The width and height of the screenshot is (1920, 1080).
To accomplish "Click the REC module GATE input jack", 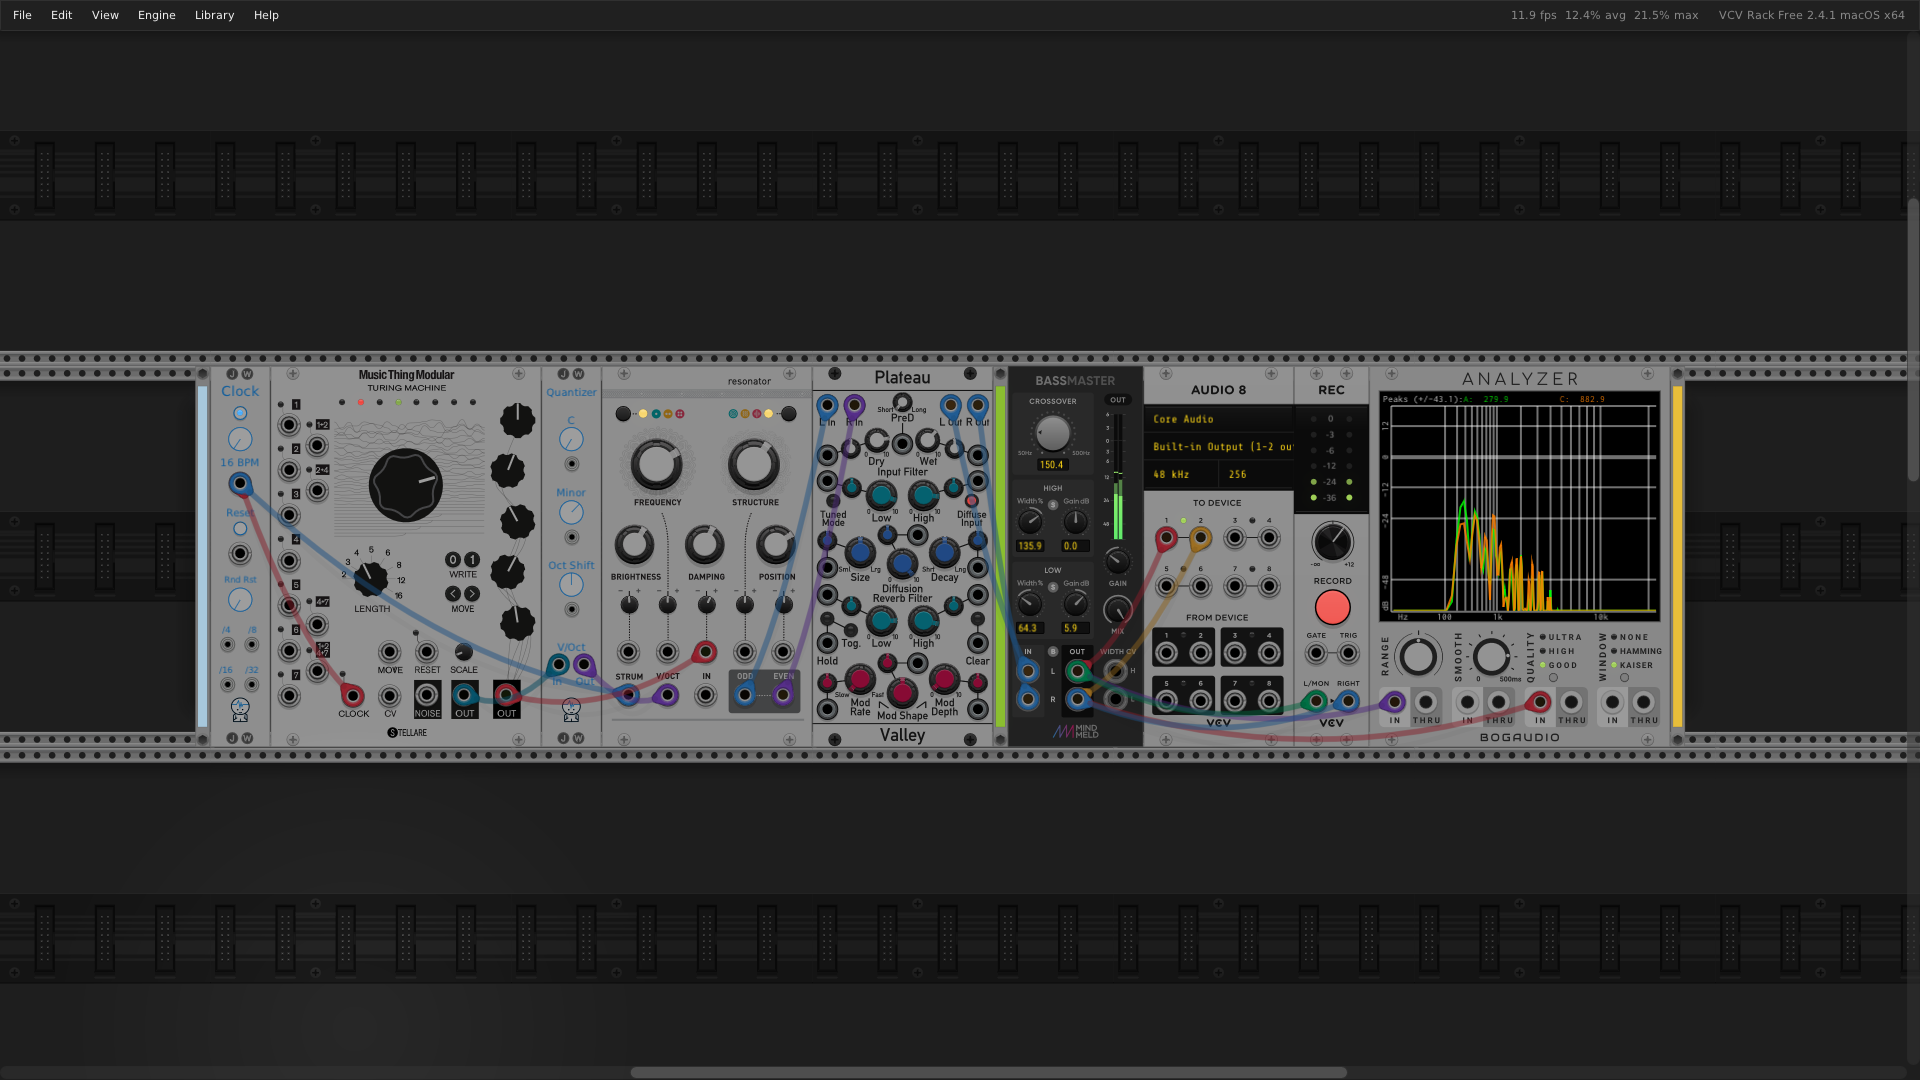I will [x=1316, y=653].
